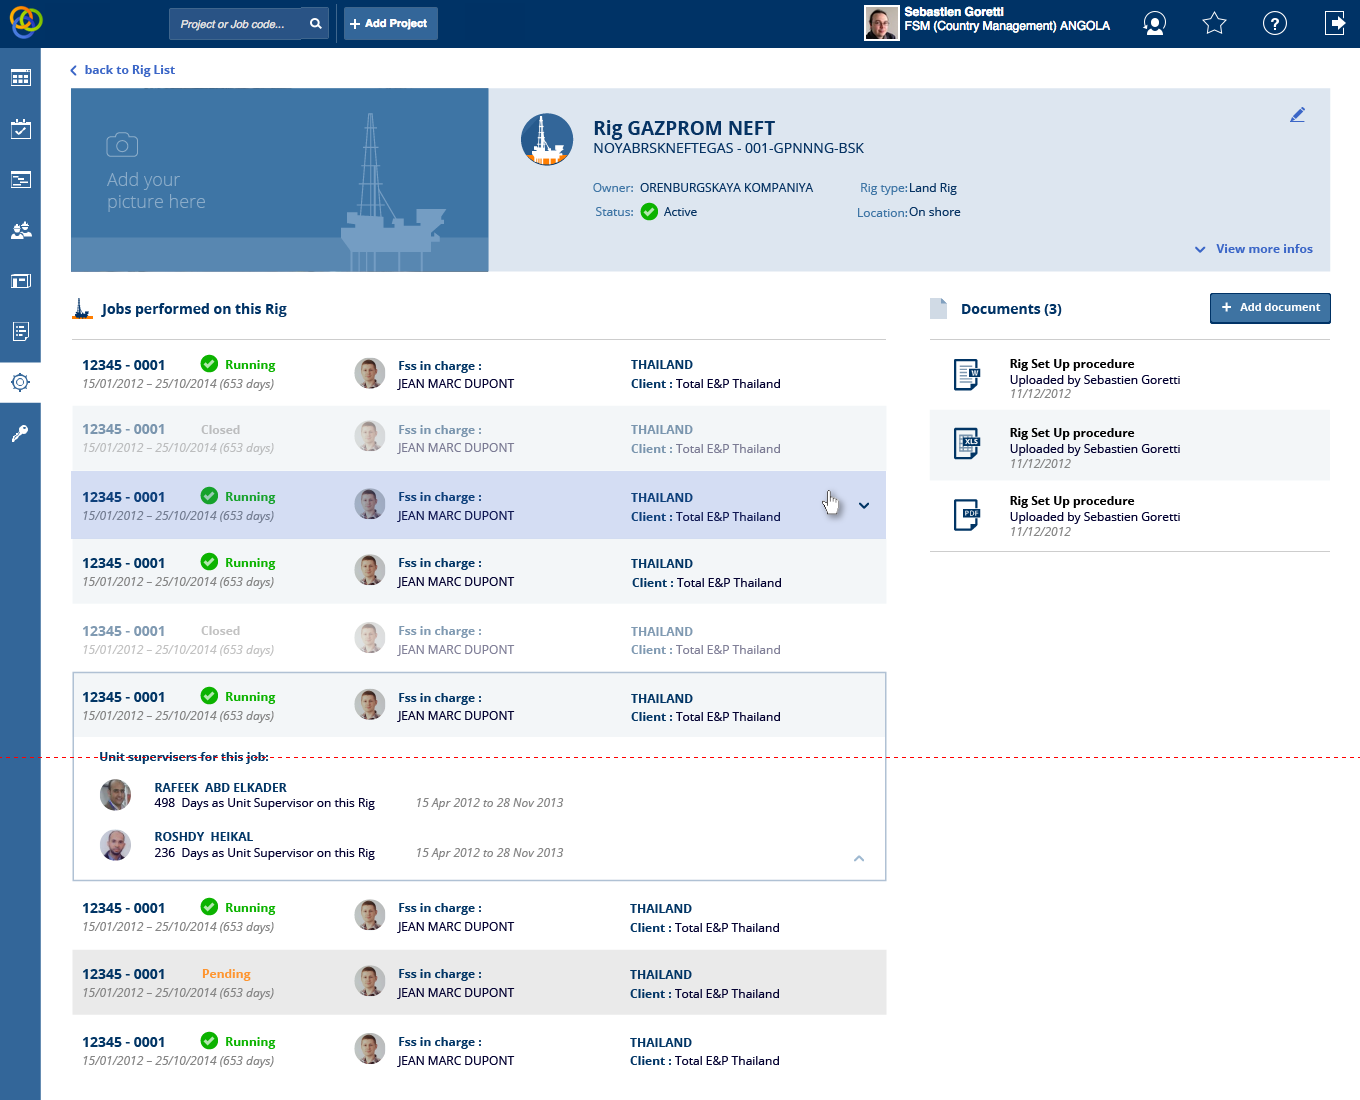Click the round rig avatar icon
This screenshot has width=1360, height=1100.
tap(547, 139)
